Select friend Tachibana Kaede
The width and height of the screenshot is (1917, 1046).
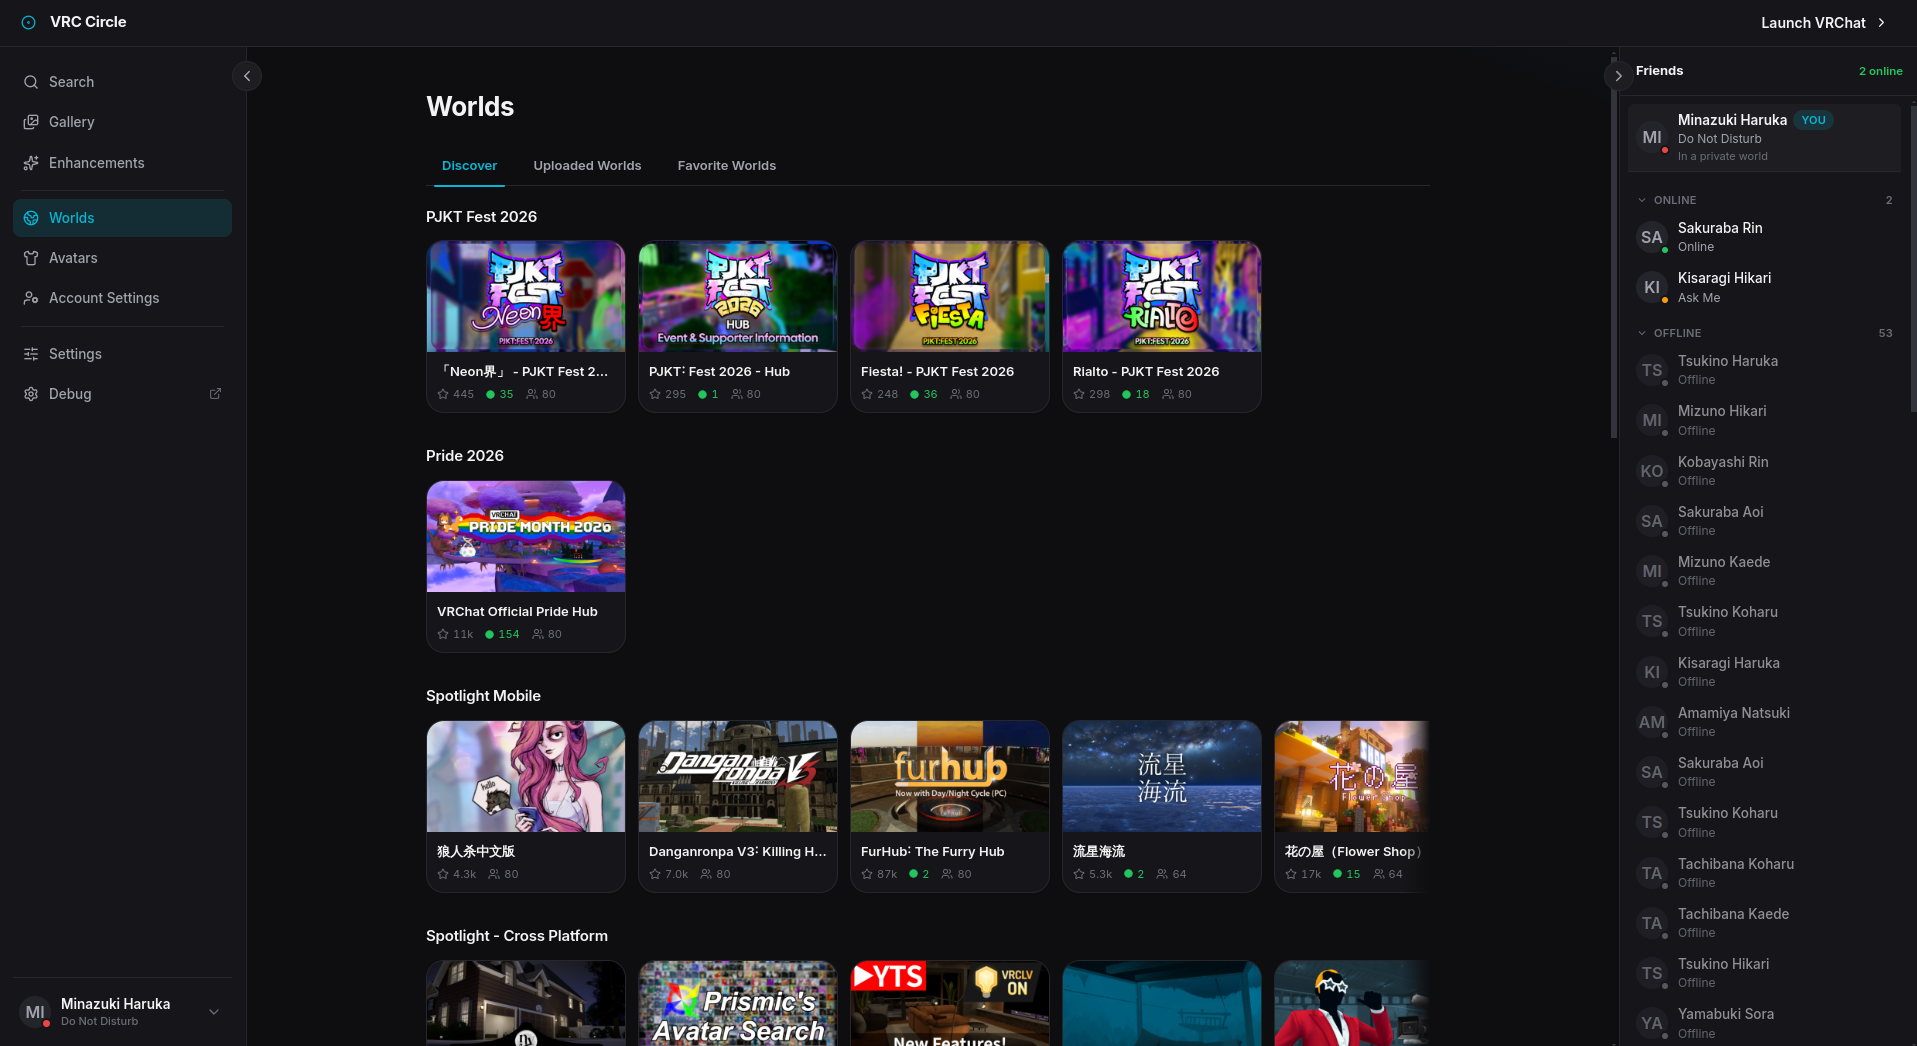(x=1765, y=923)
